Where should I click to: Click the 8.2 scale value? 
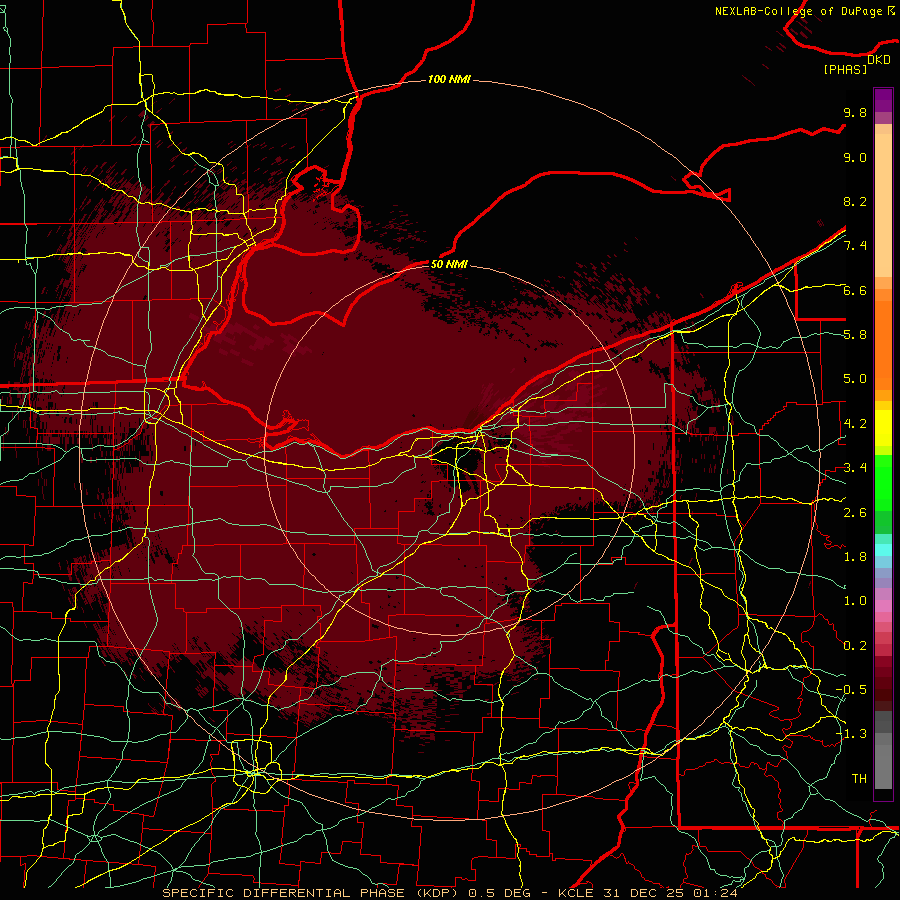tap(855, 201)
